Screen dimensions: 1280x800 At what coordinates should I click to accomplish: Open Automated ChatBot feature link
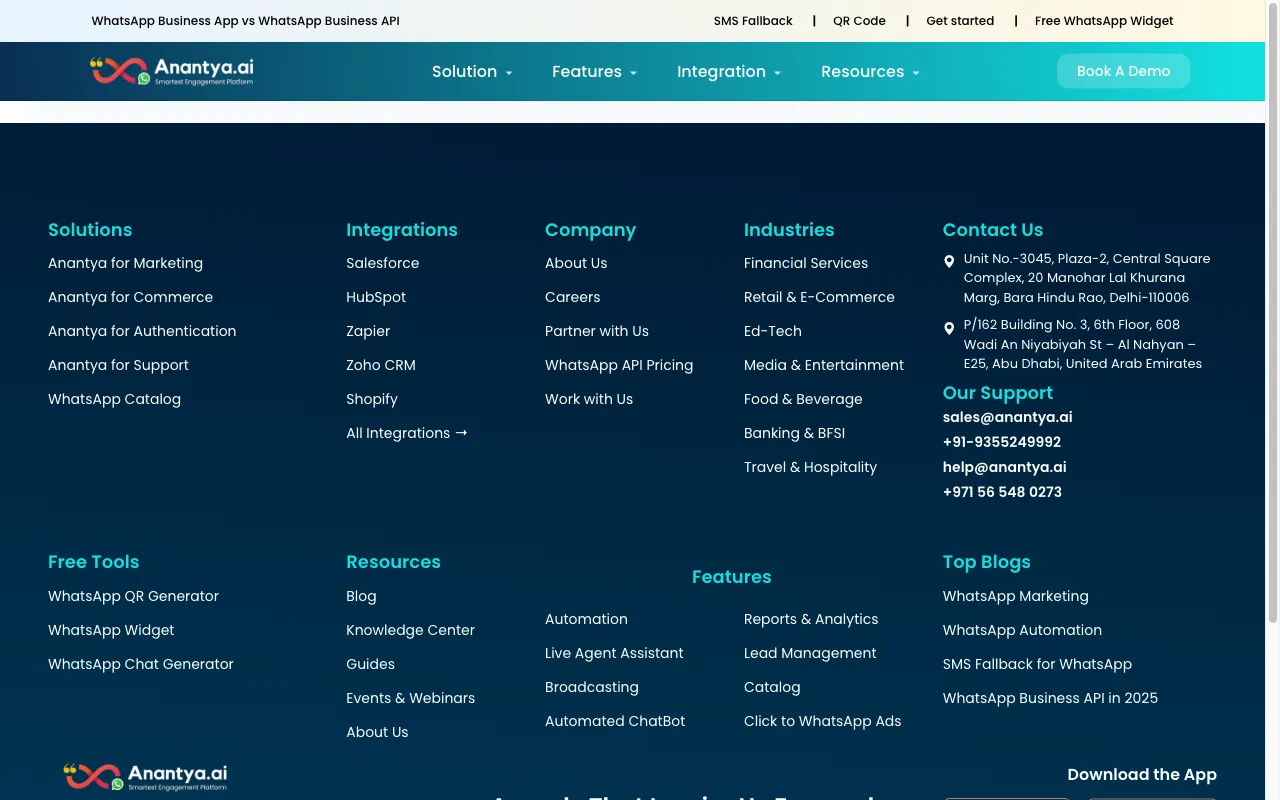tap(615, 721)
